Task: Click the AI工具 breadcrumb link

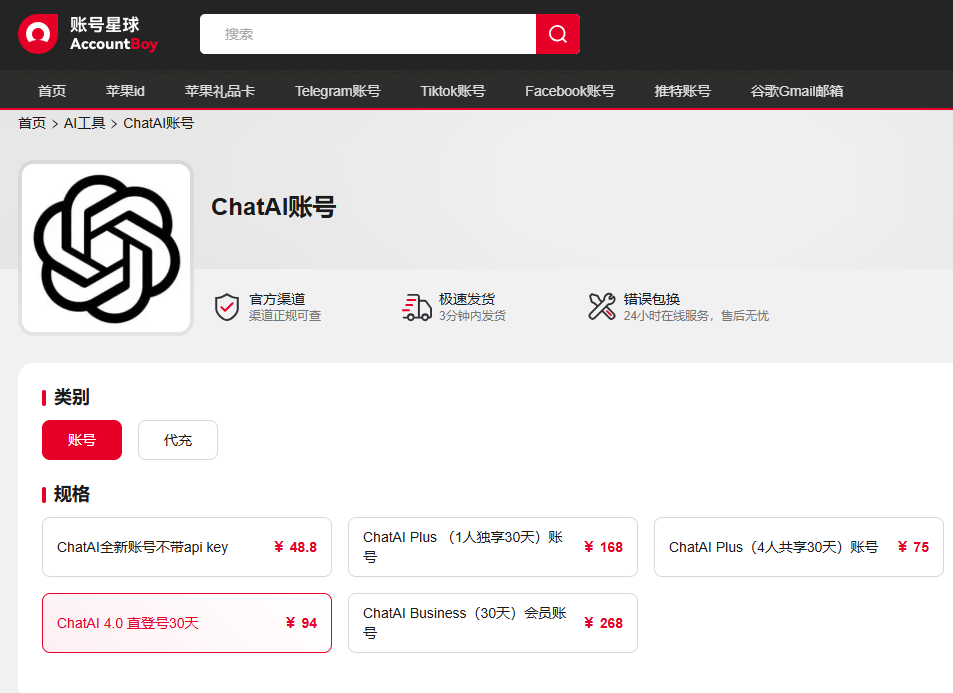Action: click(x=84, y=123)
